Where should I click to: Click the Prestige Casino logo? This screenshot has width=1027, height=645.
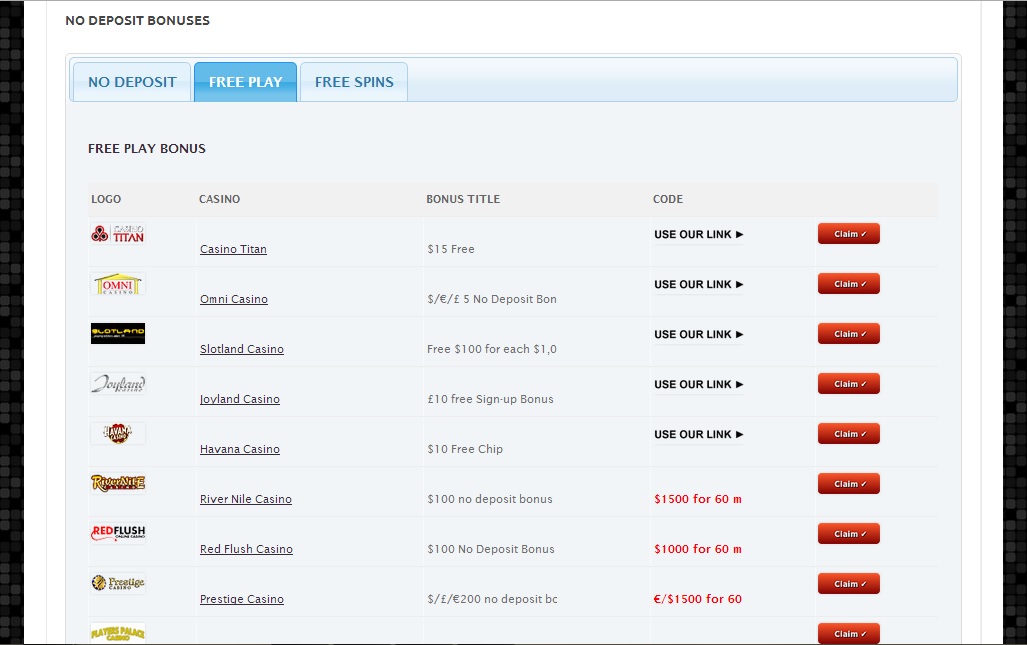click(x=118, y=583)
